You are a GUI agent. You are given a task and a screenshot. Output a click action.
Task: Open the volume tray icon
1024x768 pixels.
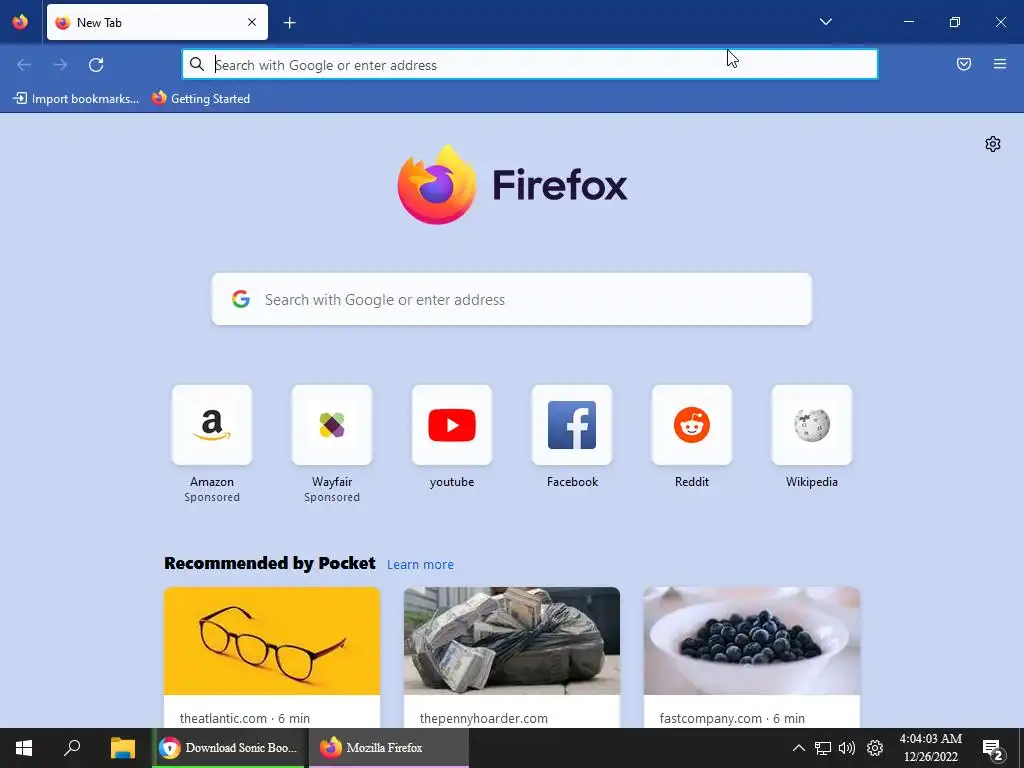click(x=847, y=748)
